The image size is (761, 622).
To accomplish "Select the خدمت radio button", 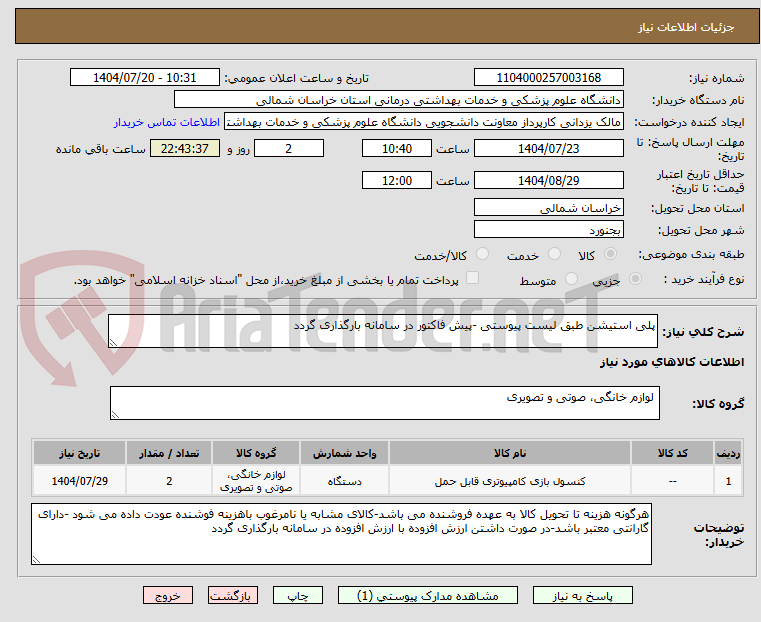I will coord(554,254).
